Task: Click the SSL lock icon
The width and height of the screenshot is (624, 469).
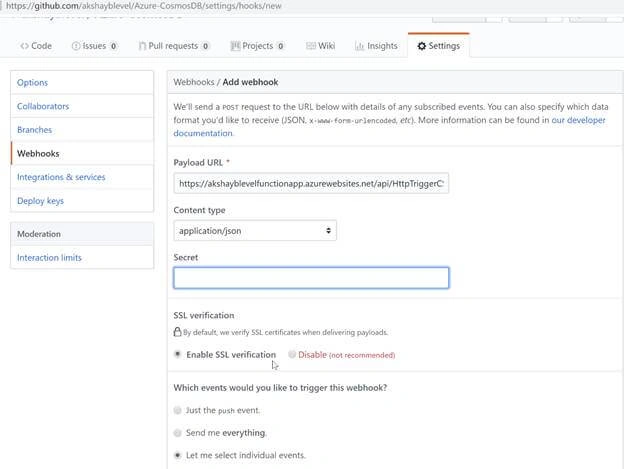Action: [x=177, y=332]
